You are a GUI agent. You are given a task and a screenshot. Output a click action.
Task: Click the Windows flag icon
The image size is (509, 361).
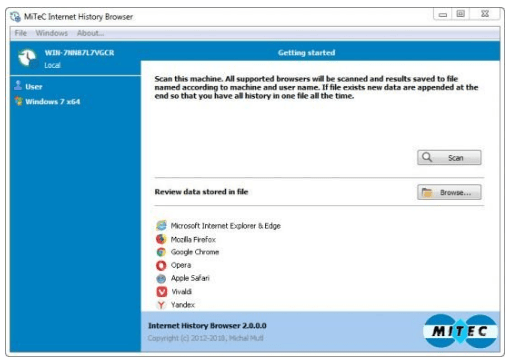19,101
